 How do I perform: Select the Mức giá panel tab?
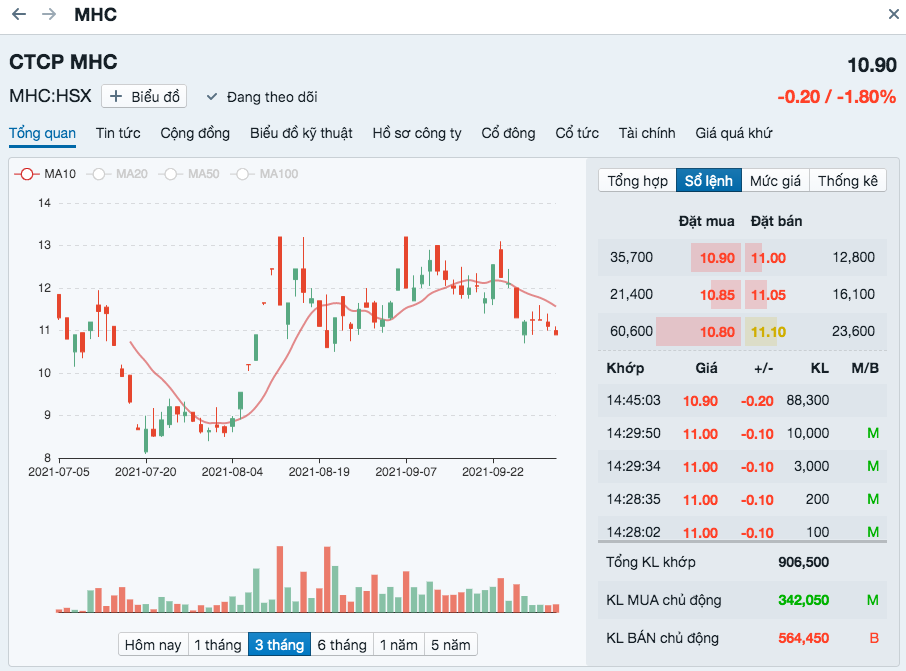775,181
